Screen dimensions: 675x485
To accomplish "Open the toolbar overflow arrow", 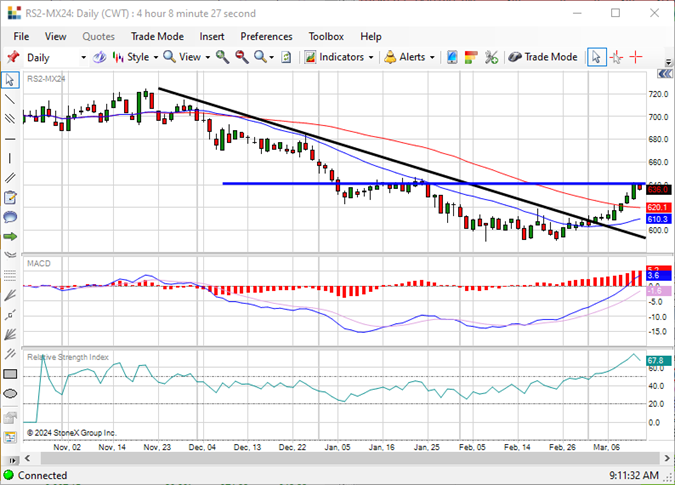I will coord(668,62).
